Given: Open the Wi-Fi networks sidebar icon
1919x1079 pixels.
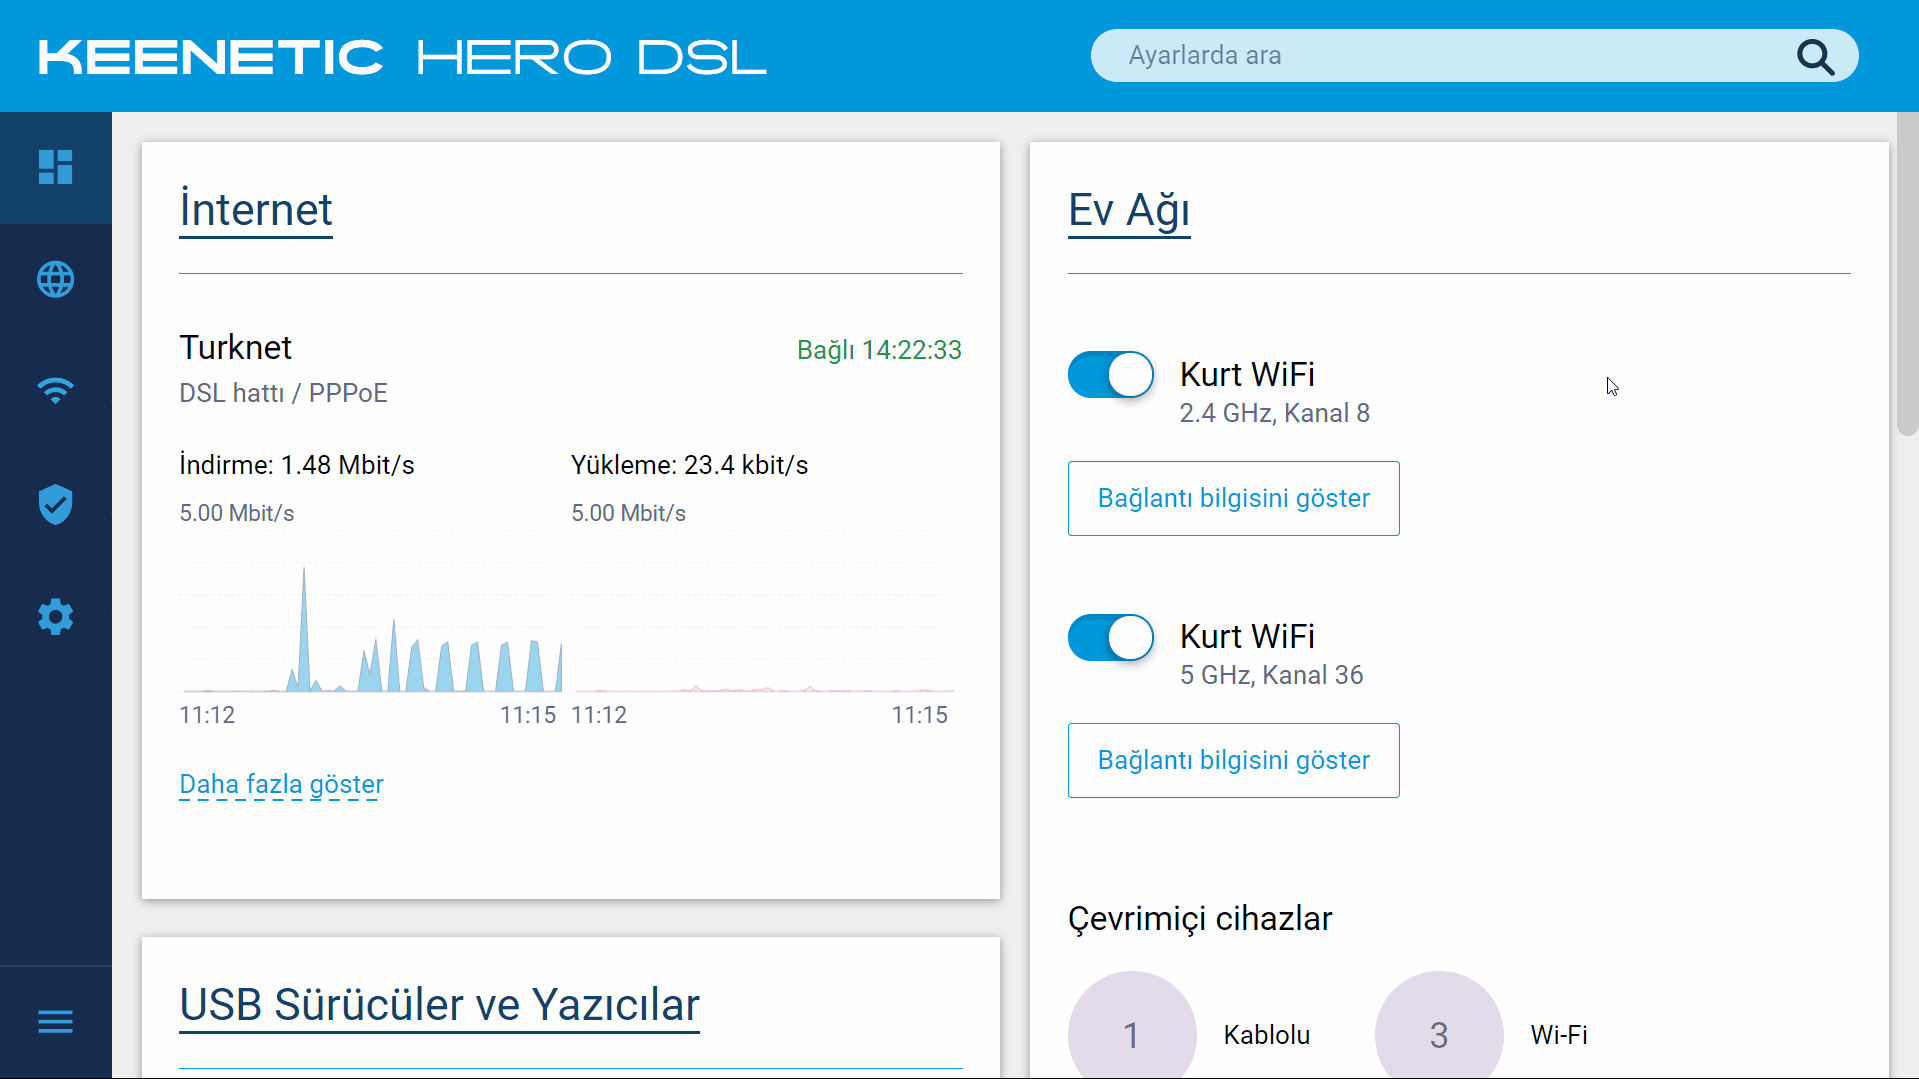Looking at the screenshot, I should click(x=55, y=391).
